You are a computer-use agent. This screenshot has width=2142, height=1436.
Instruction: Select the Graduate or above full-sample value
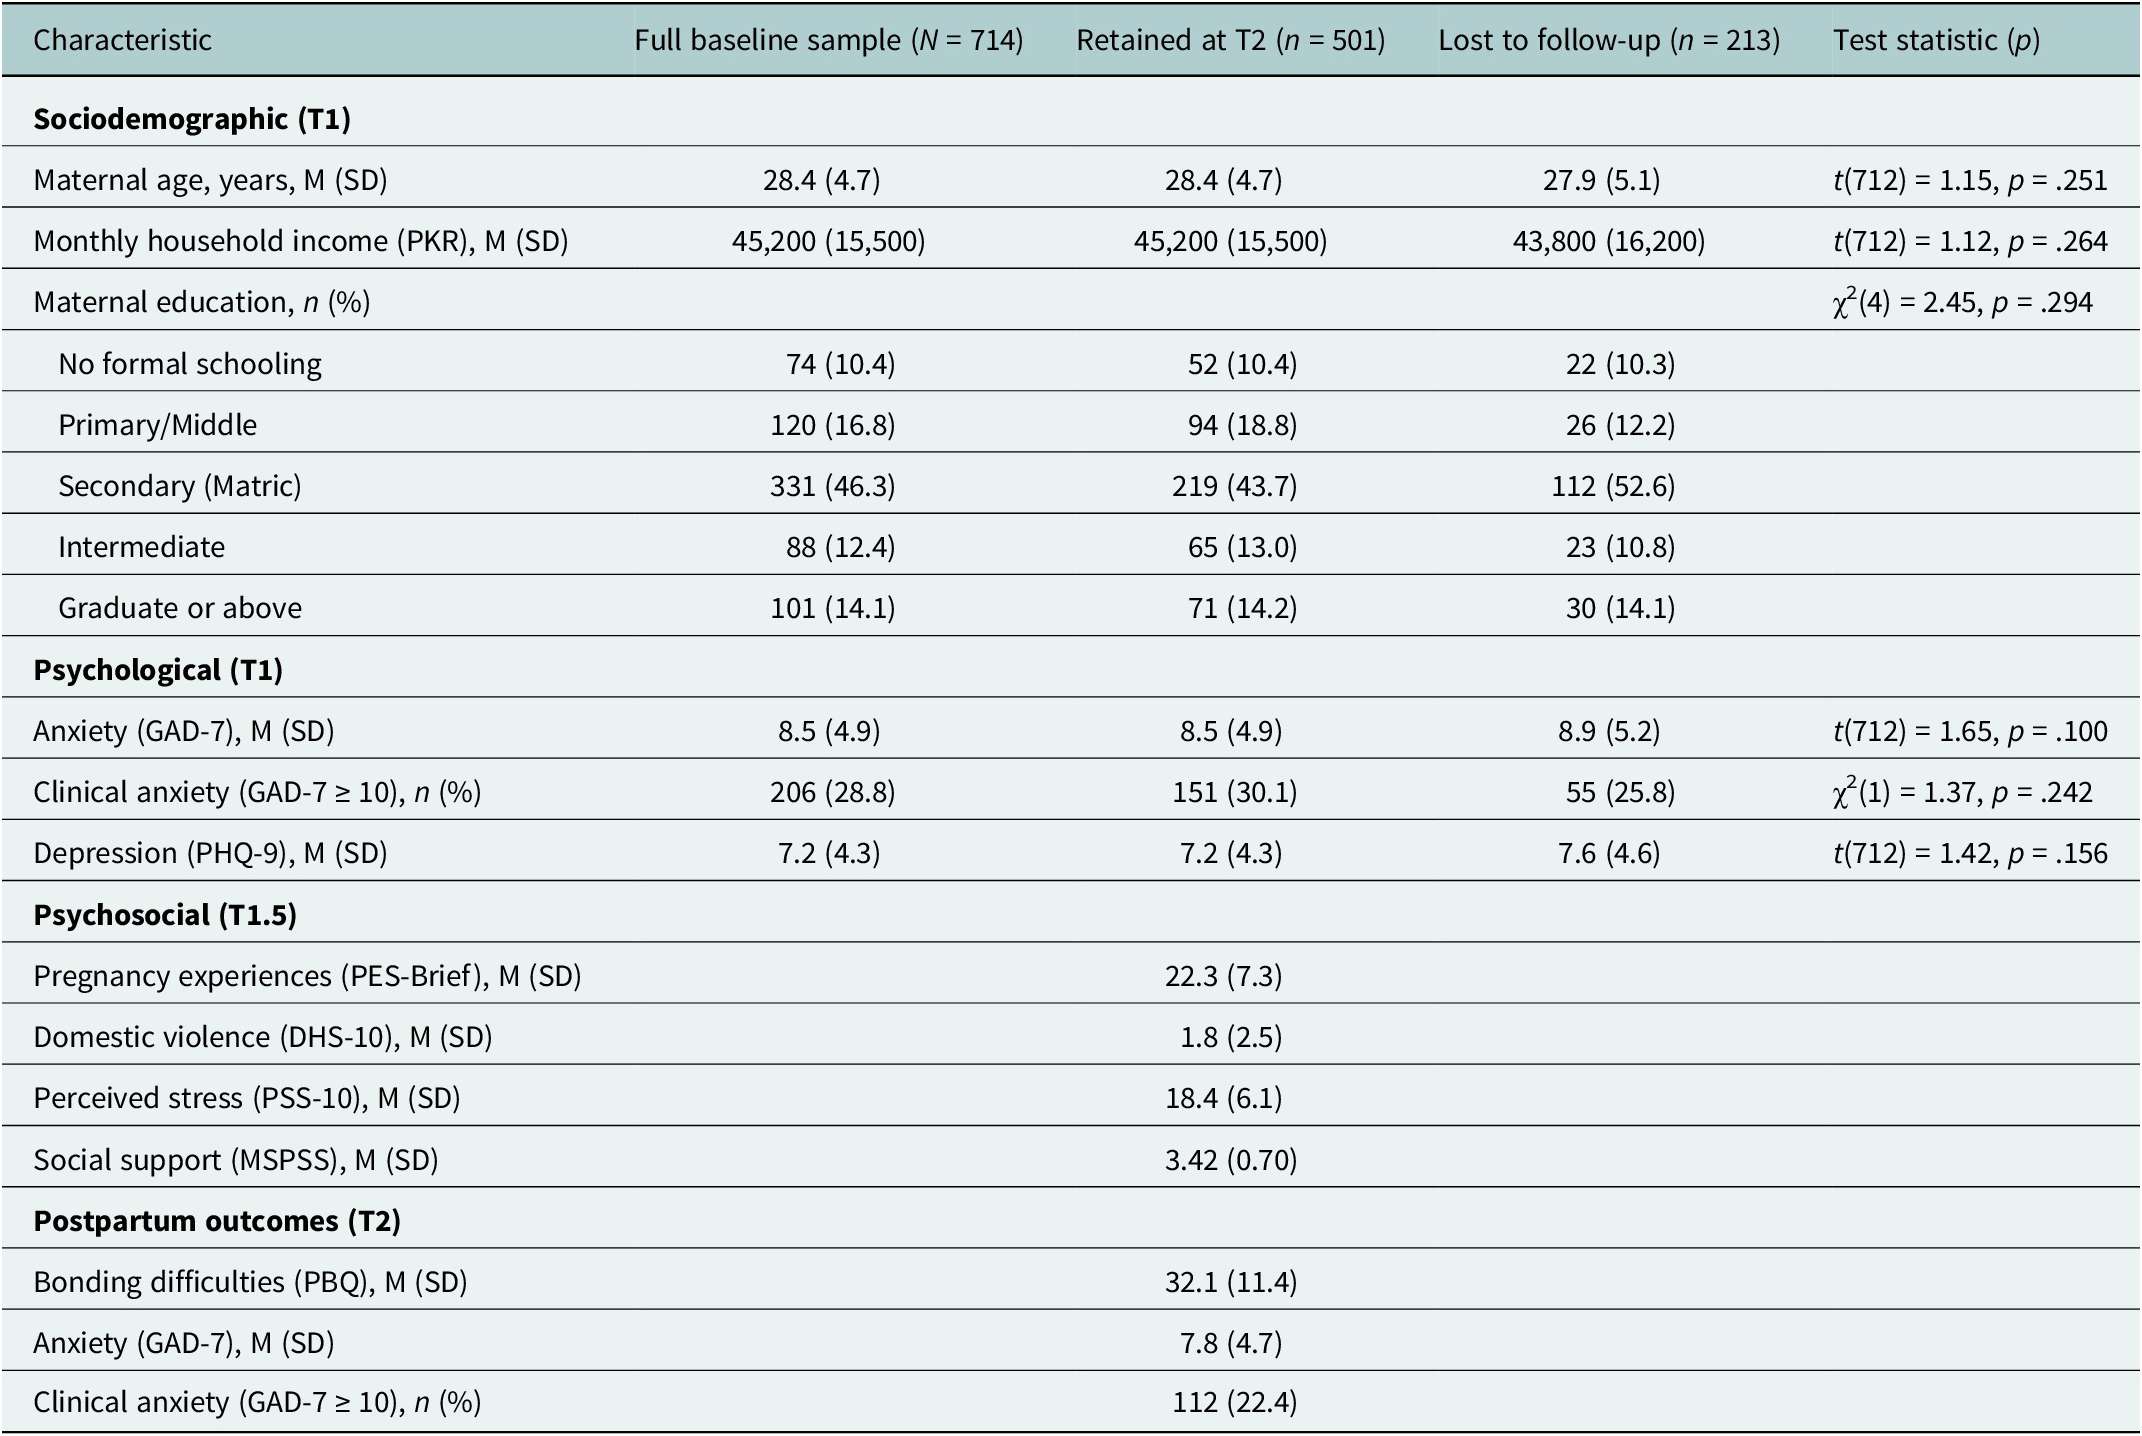833,608
